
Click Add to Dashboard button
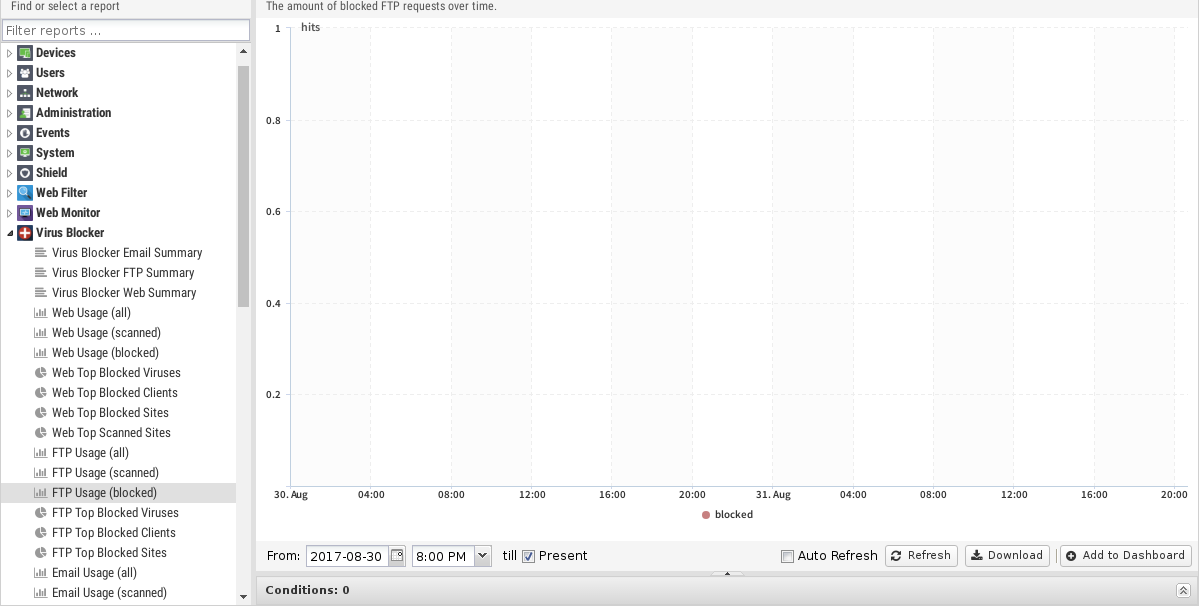pyautogui.click(x=1126, y=556)
